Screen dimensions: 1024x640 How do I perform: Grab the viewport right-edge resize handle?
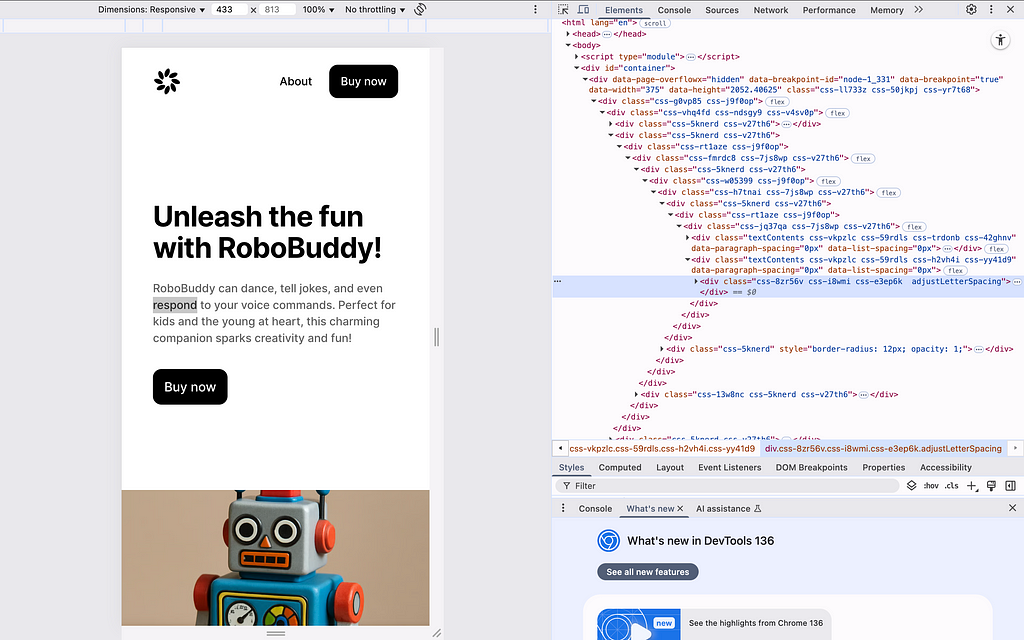(436, 337)
